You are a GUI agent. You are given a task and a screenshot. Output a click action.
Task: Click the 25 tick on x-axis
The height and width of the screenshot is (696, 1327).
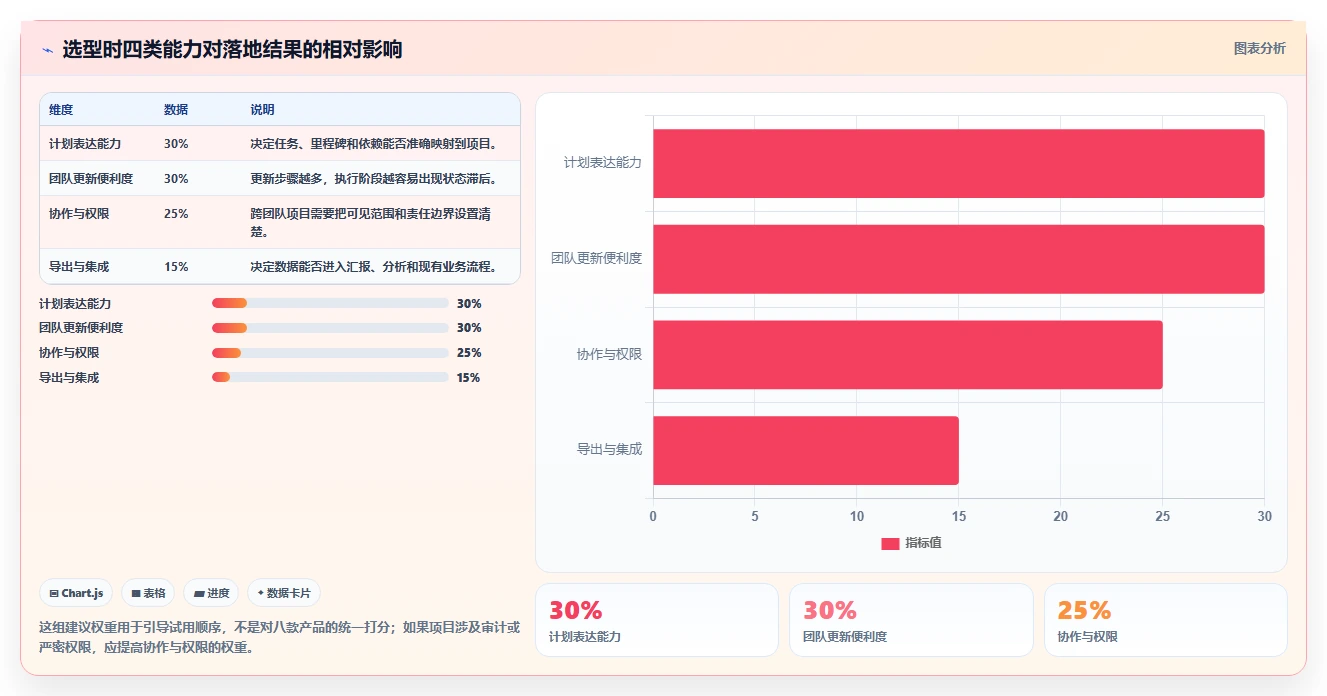point(1162,516)
